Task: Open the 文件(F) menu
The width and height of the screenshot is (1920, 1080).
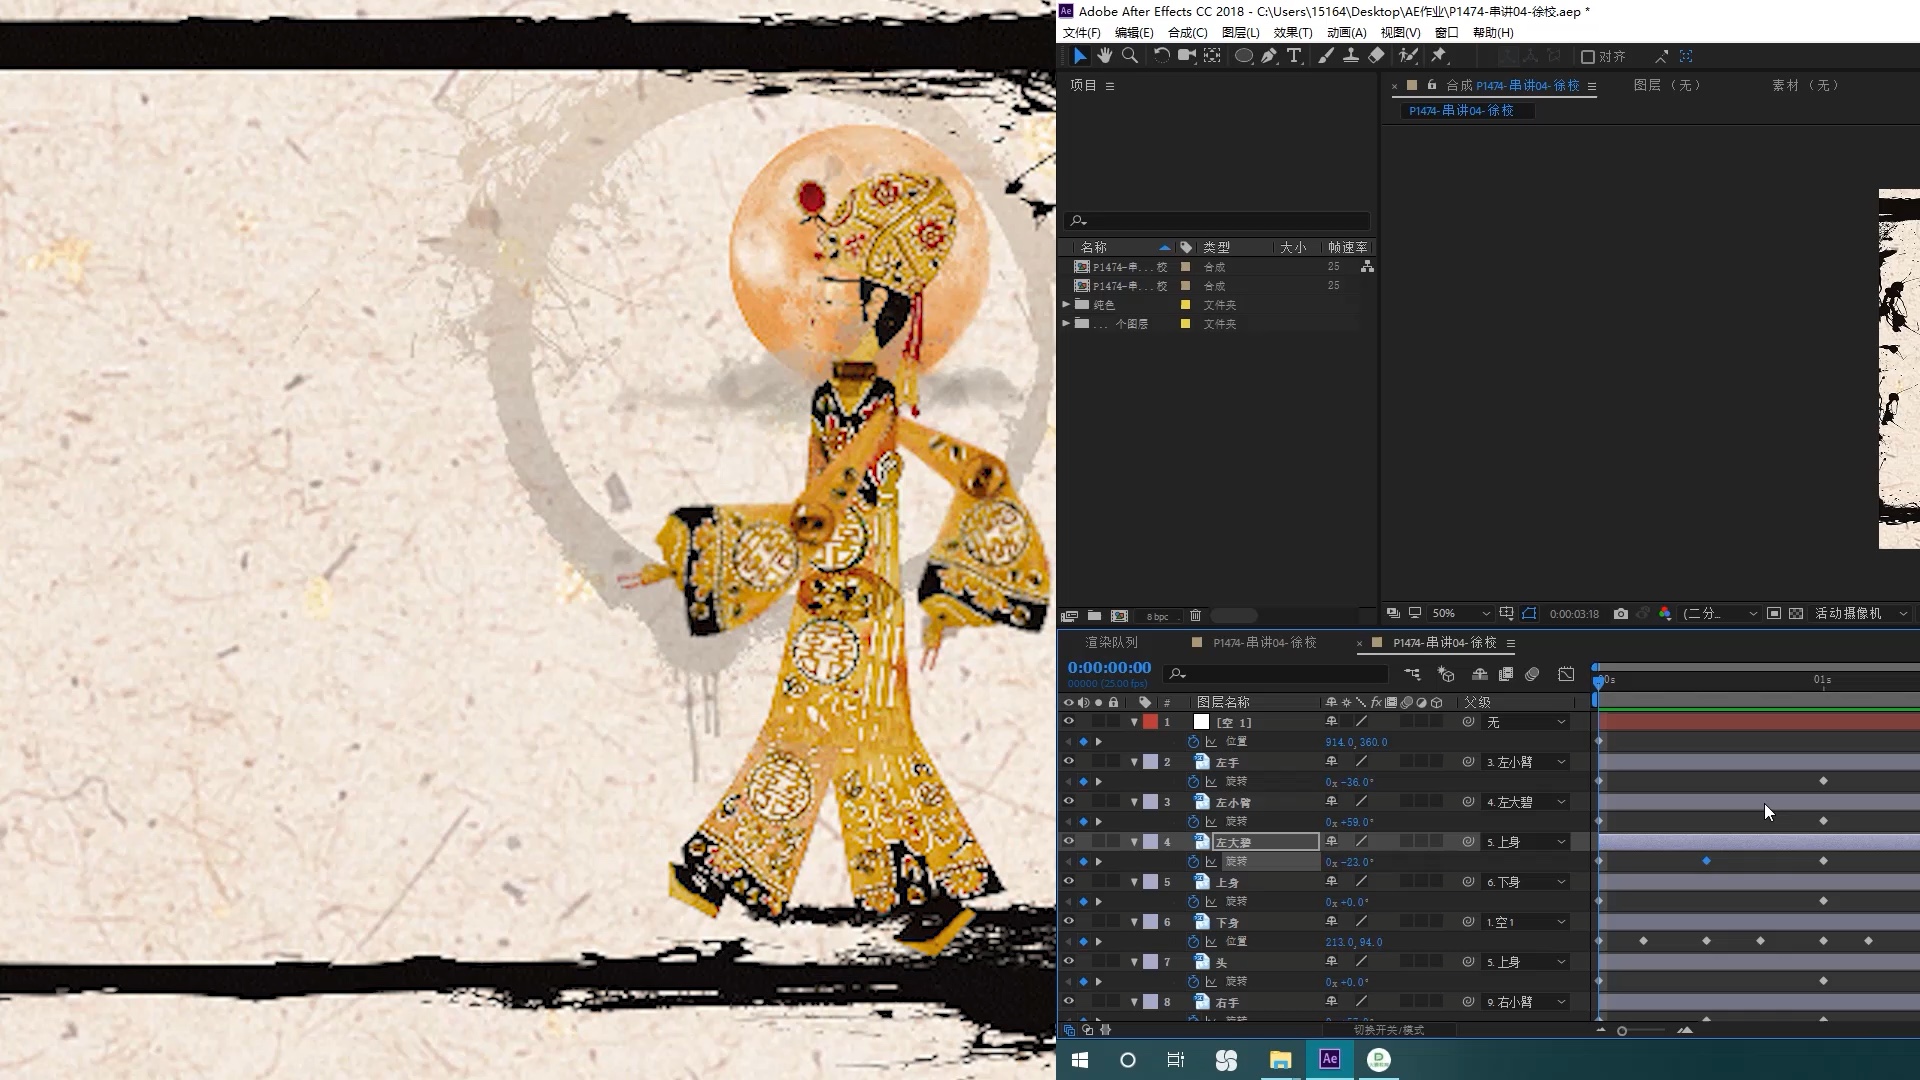Action: (x=1081, y=33)
